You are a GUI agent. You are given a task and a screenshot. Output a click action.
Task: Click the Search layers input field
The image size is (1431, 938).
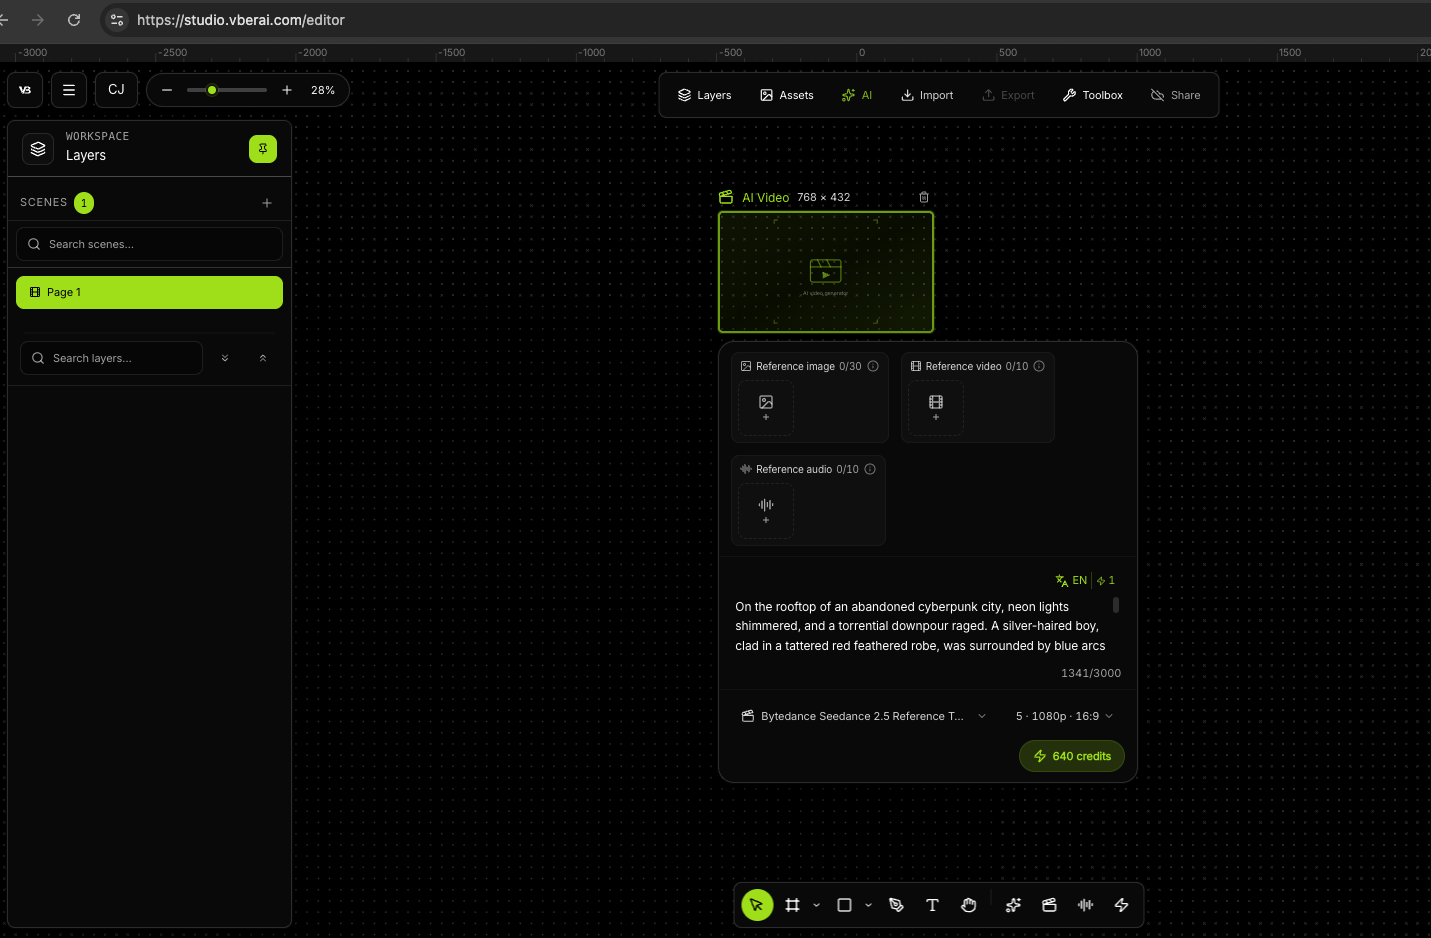tap(111, 358)
